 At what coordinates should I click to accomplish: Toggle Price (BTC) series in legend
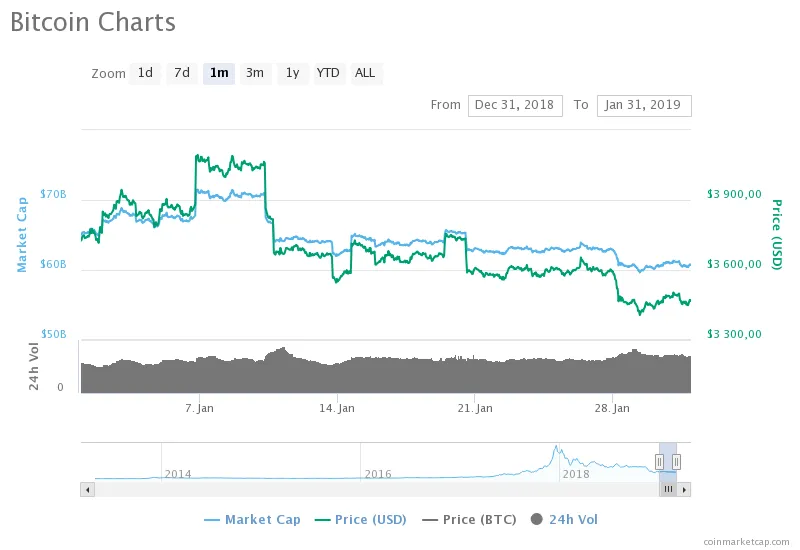click(469, 520)
